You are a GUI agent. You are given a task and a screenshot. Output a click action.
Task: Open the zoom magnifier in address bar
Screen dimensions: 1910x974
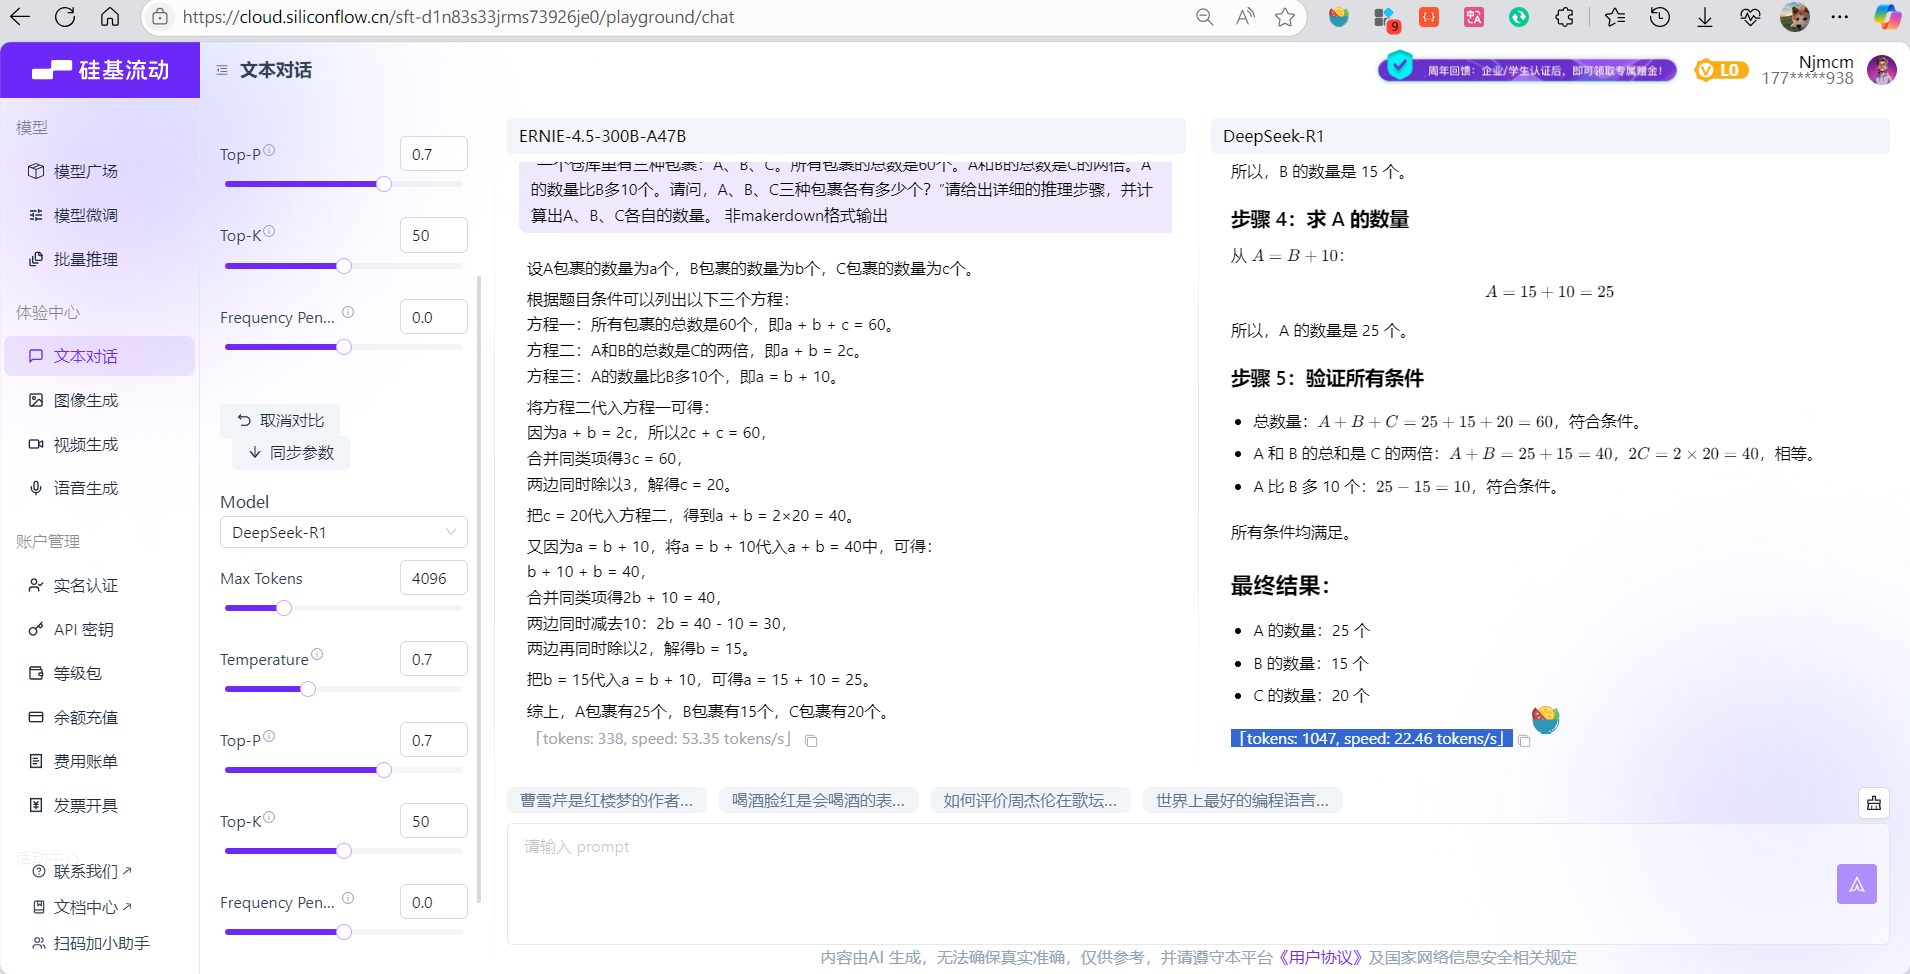[x=1205, y=17]
